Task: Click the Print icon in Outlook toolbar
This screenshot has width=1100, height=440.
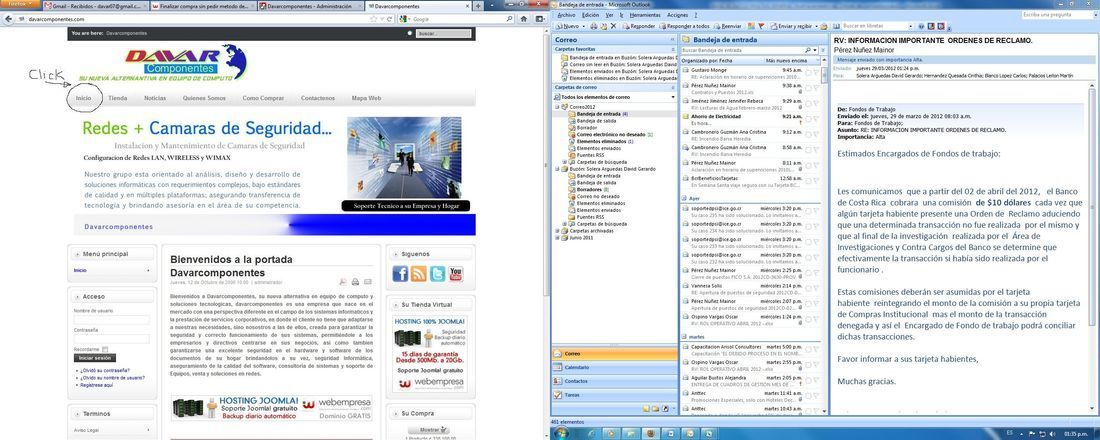Action: [593, 26]
